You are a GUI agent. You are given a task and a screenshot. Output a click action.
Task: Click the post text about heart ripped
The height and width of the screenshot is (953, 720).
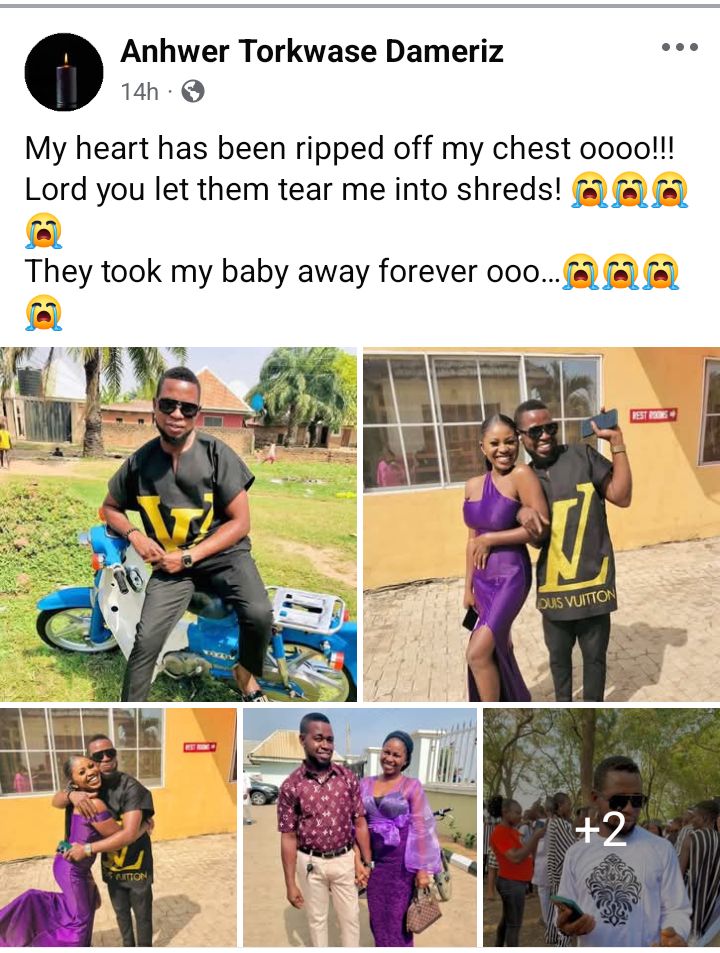pyautogui.click(x=349, y=149)
